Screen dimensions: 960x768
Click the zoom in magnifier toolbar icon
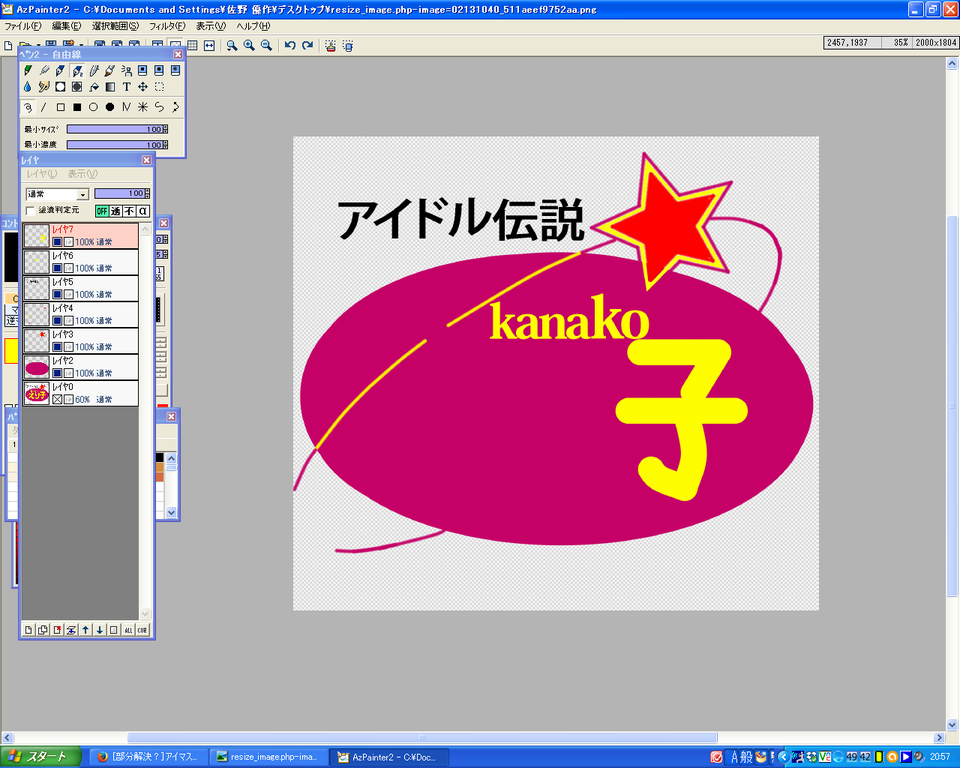point(249,45)
